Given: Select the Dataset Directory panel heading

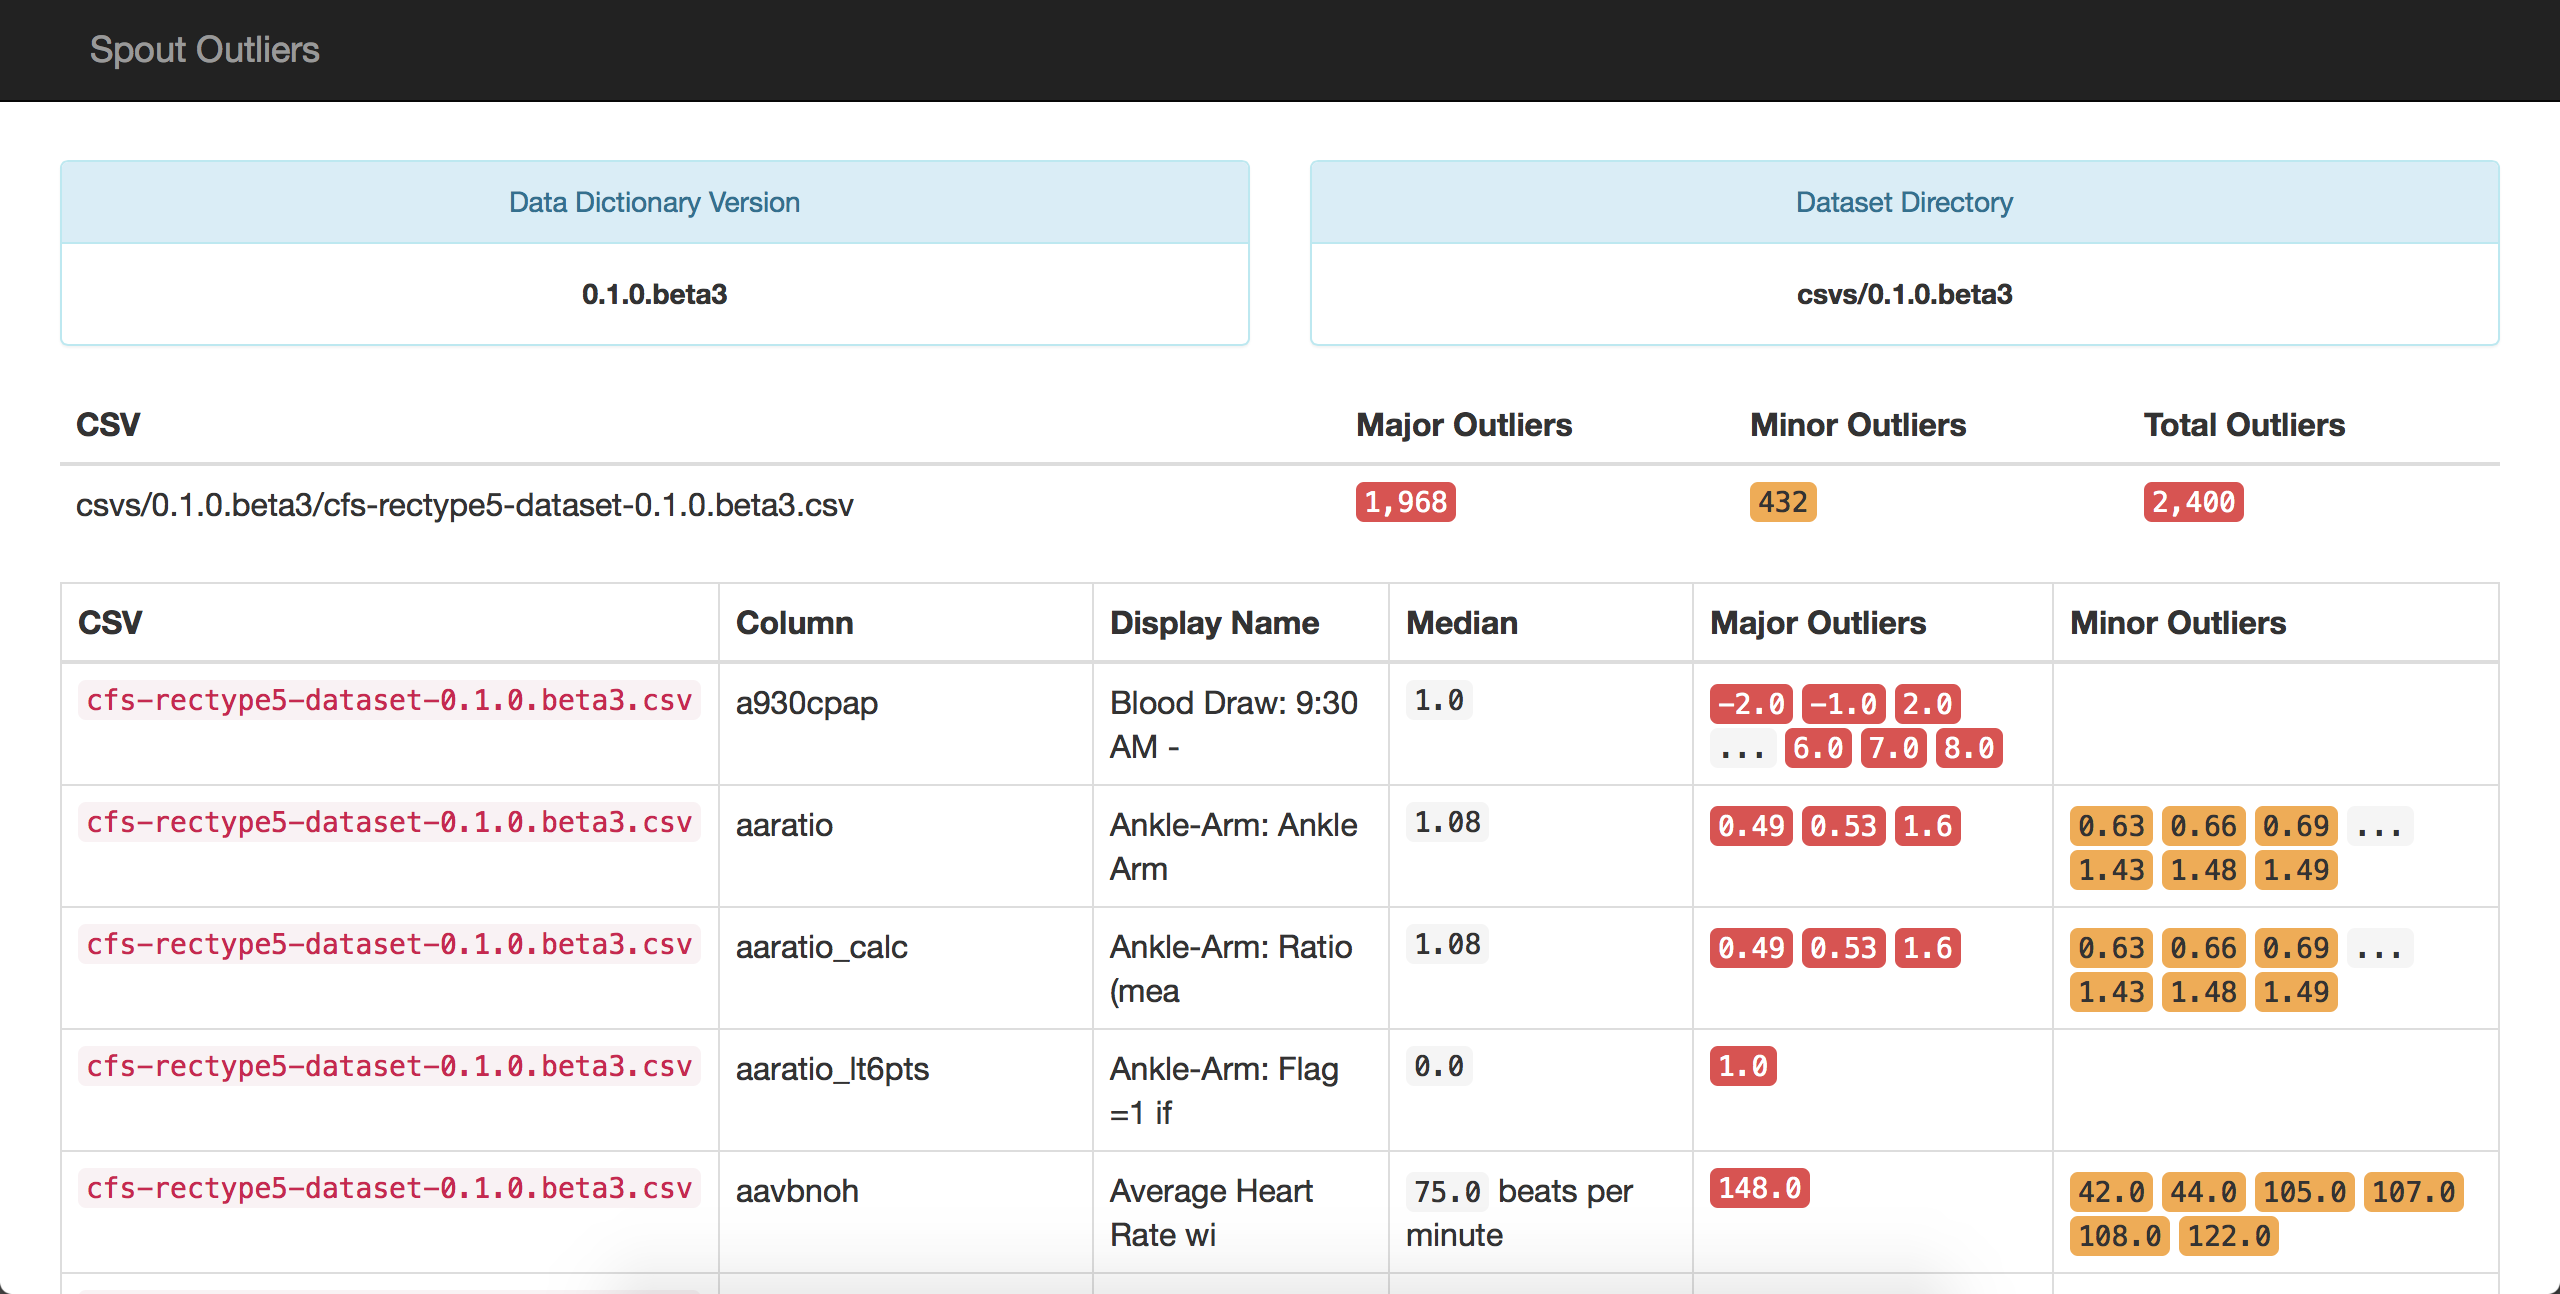Looking at the screenshot, I should 1904,202.
